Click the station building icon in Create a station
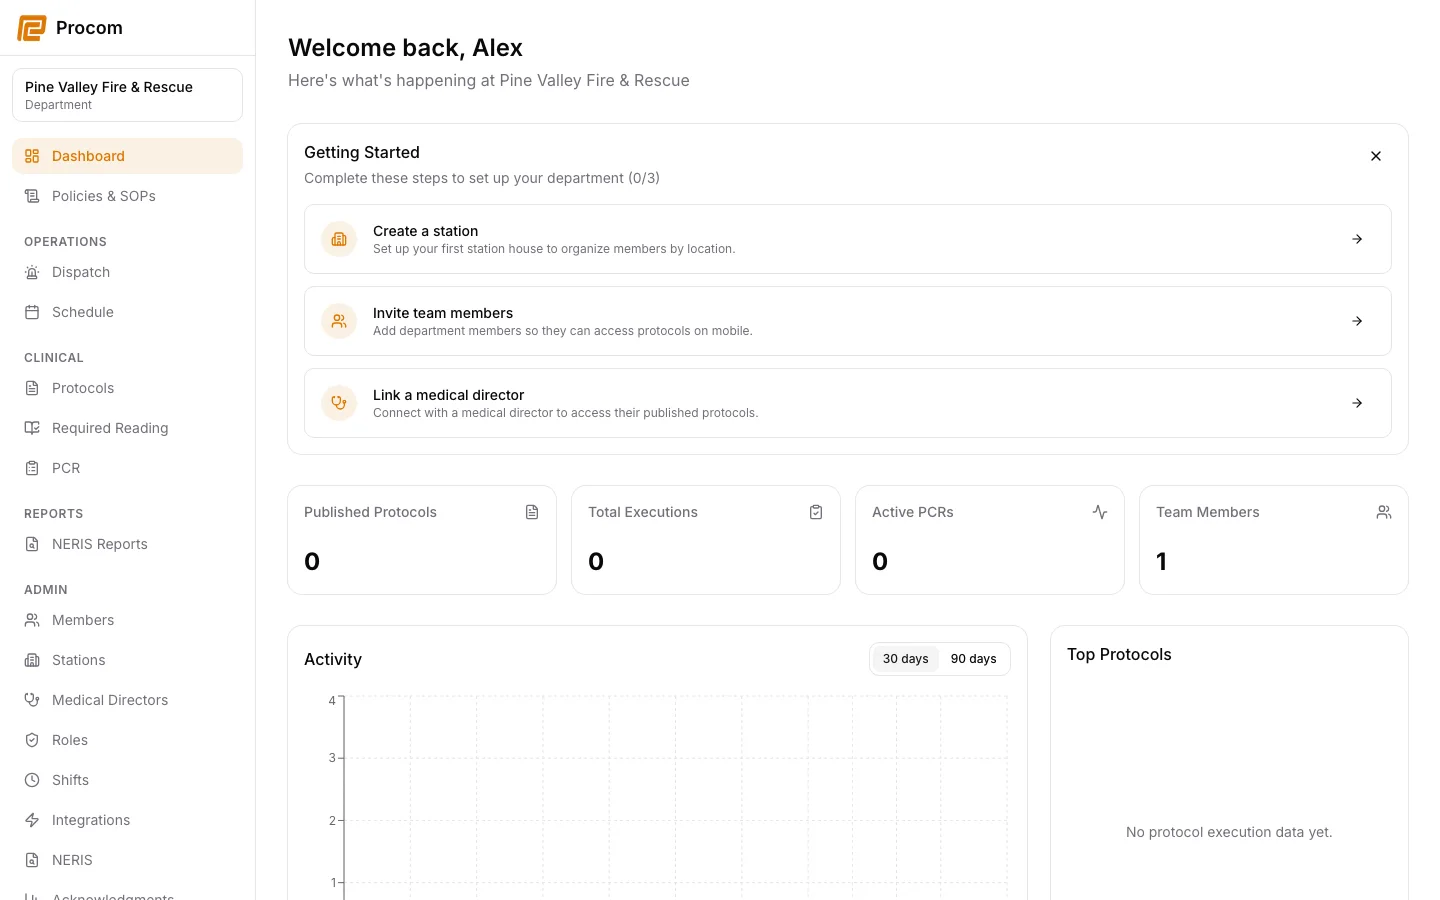The height and width of the screenshot is (900, 1440). coord(339,239)
